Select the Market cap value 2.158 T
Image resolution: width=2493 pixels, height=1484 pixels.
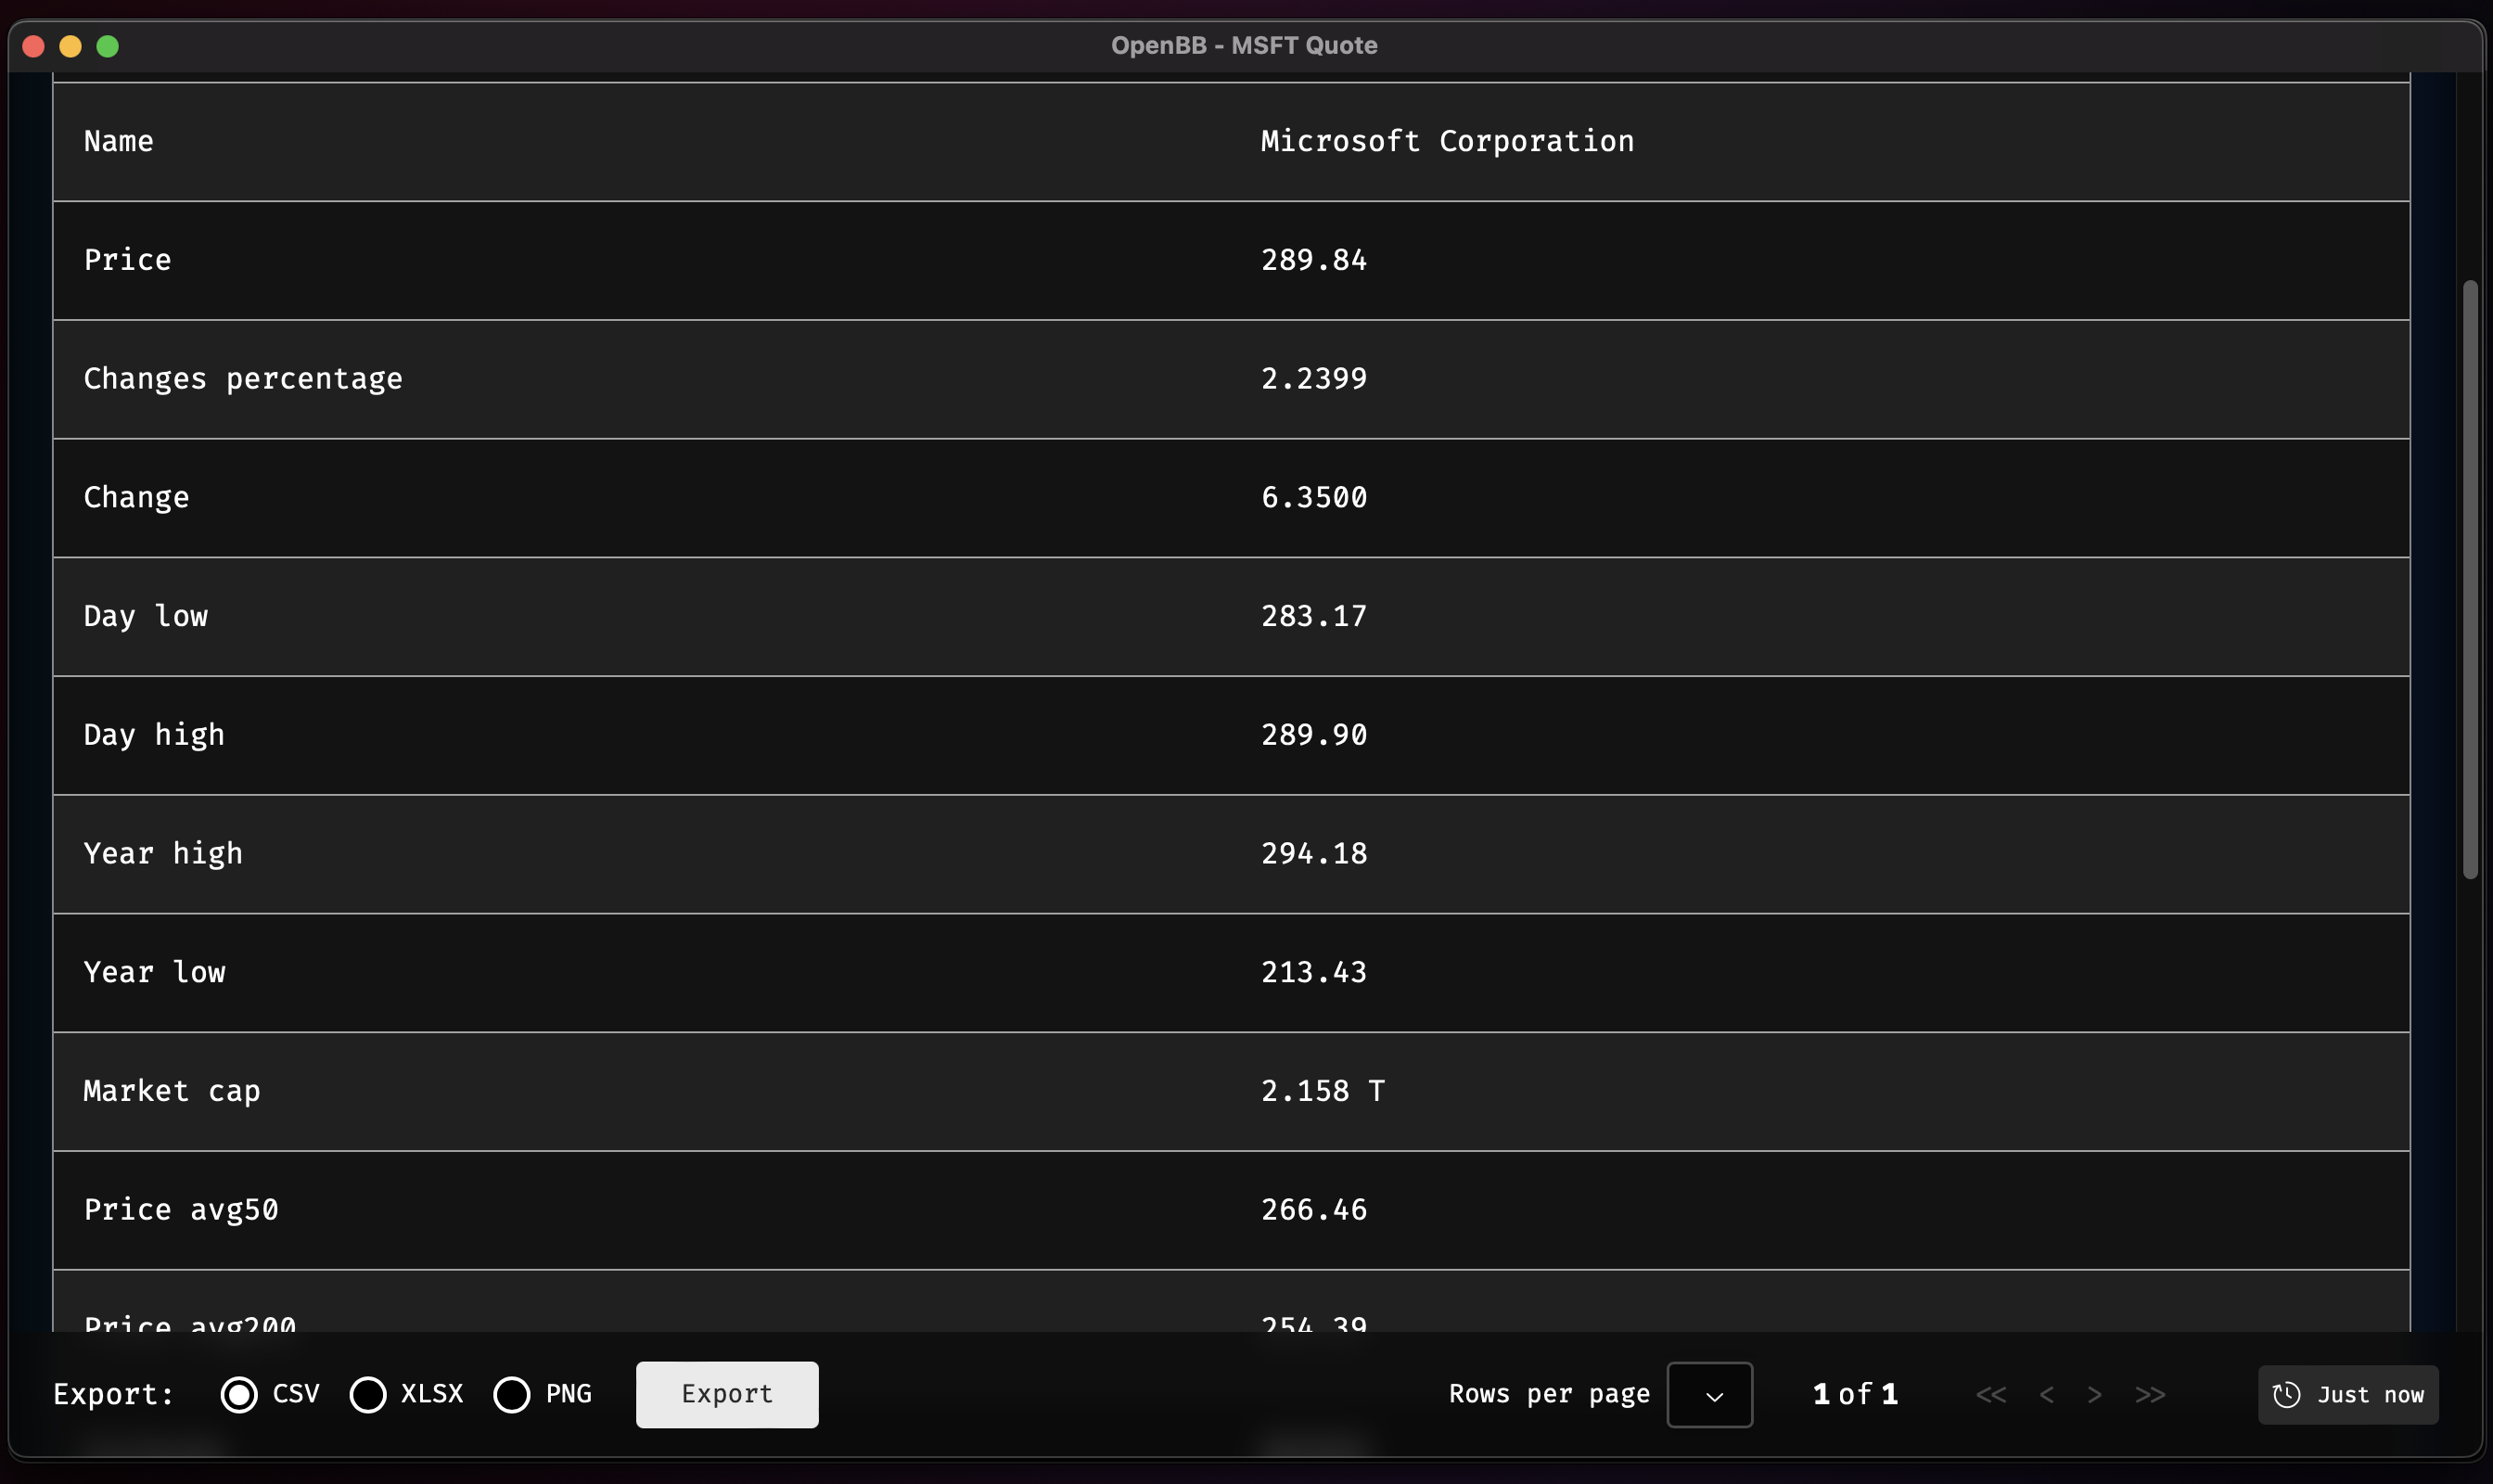coord(1322,1091)
